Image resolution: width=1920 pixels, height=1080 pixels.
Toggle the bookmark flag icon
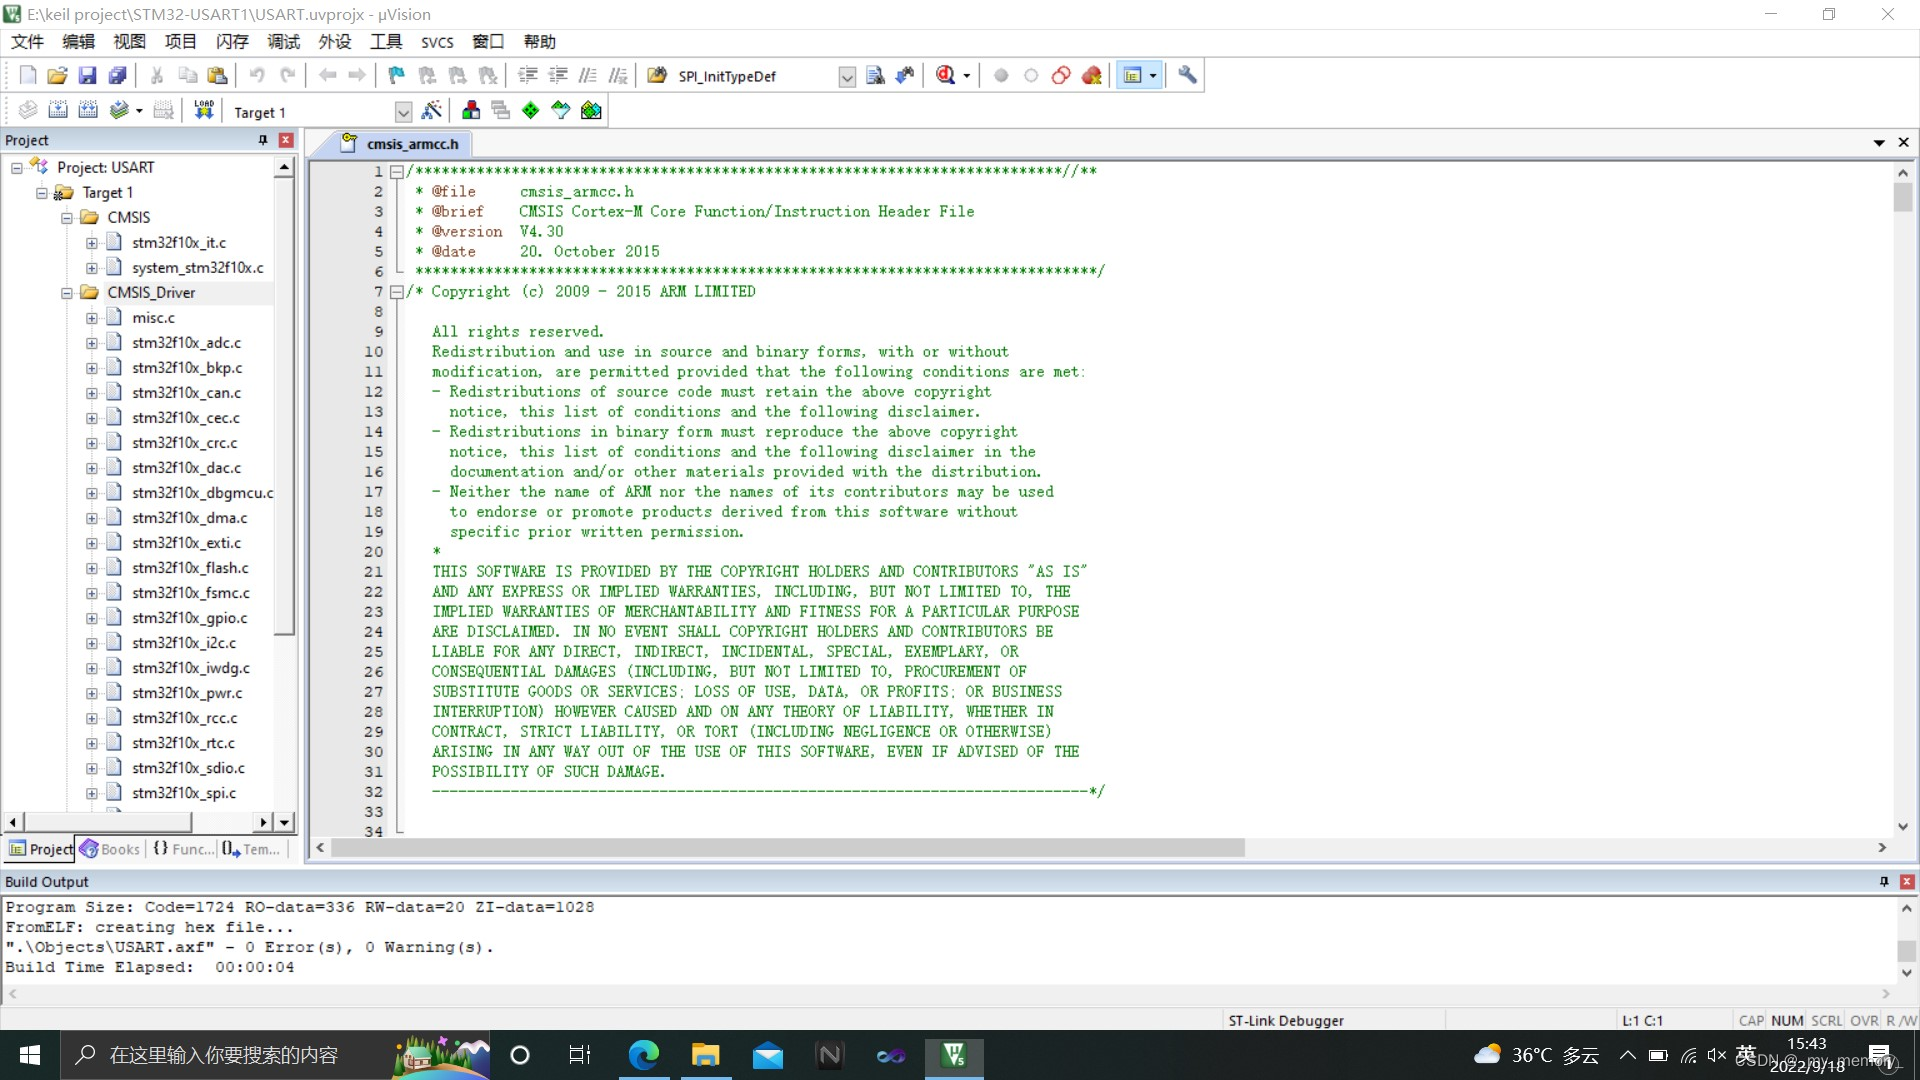click(x=397, y=75)
